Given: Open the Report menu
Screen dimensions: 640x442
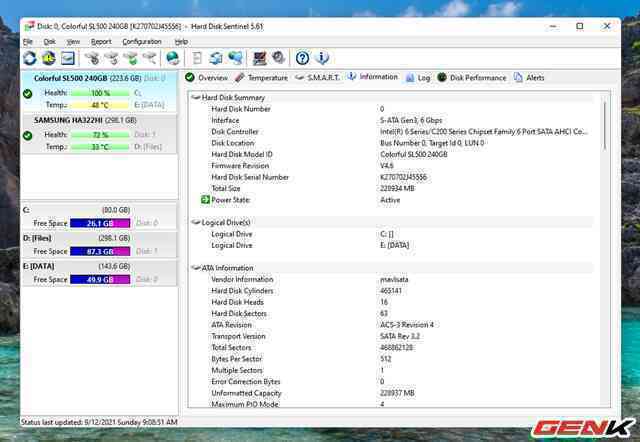Looking at the screenshot, I should tap(101, 42).
